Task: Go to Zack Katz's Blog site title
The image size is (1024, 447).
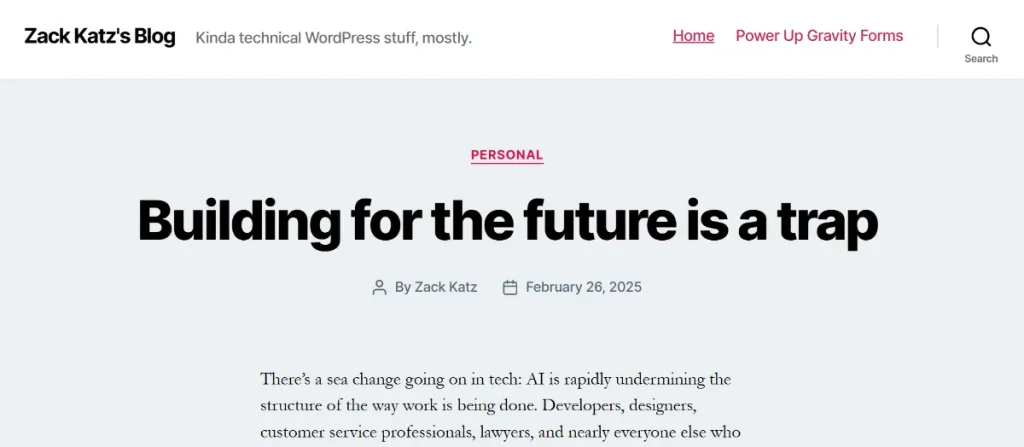Action: click(100, 37)
